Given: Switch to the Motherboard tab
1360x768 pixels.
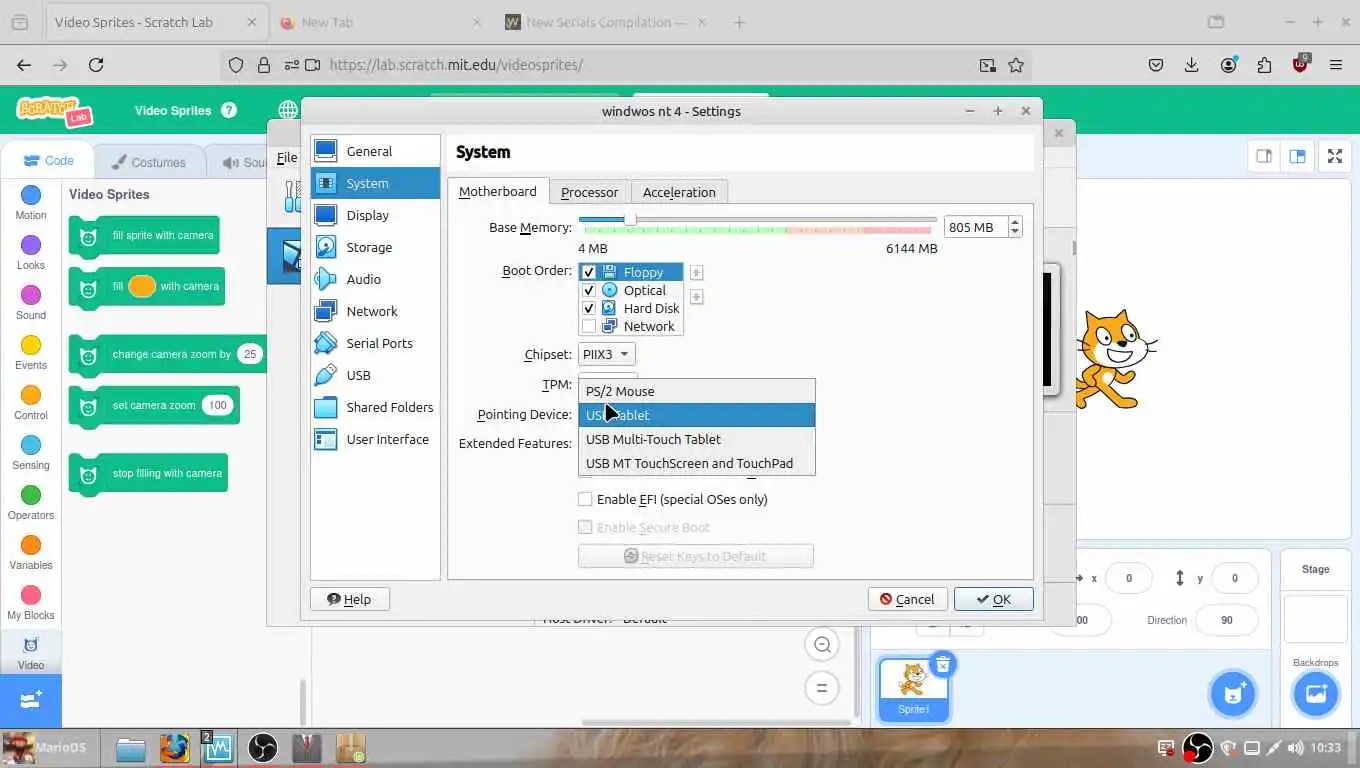Looking at the screenshot, I should click(x=498, y=192).
